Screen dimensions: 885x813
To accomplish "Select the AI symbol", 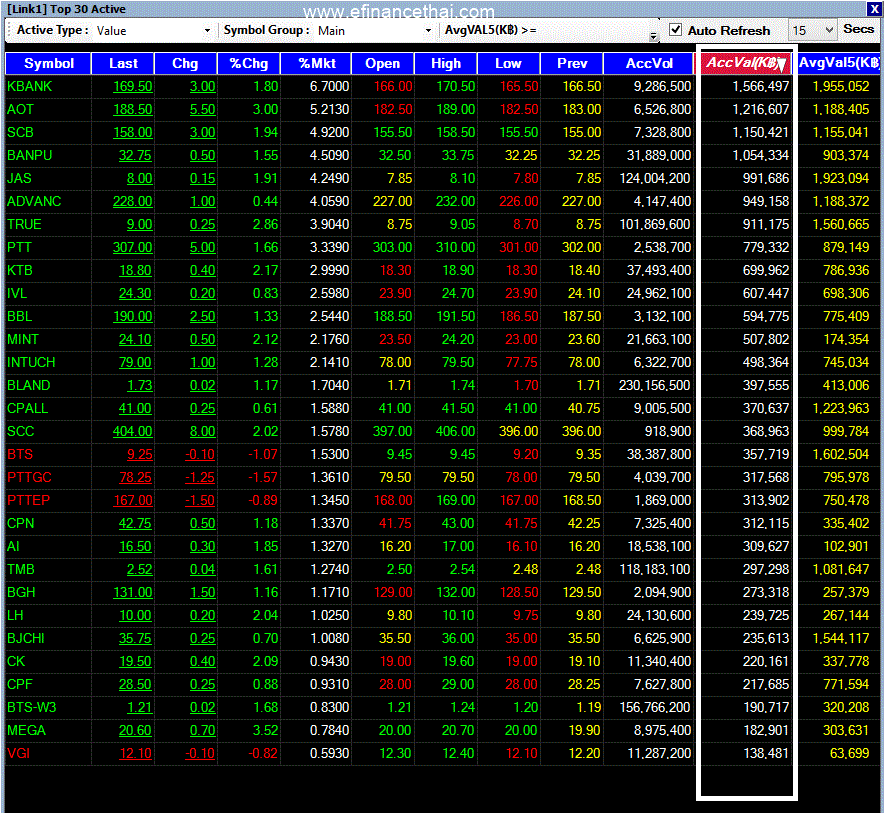I will [13, 547].
